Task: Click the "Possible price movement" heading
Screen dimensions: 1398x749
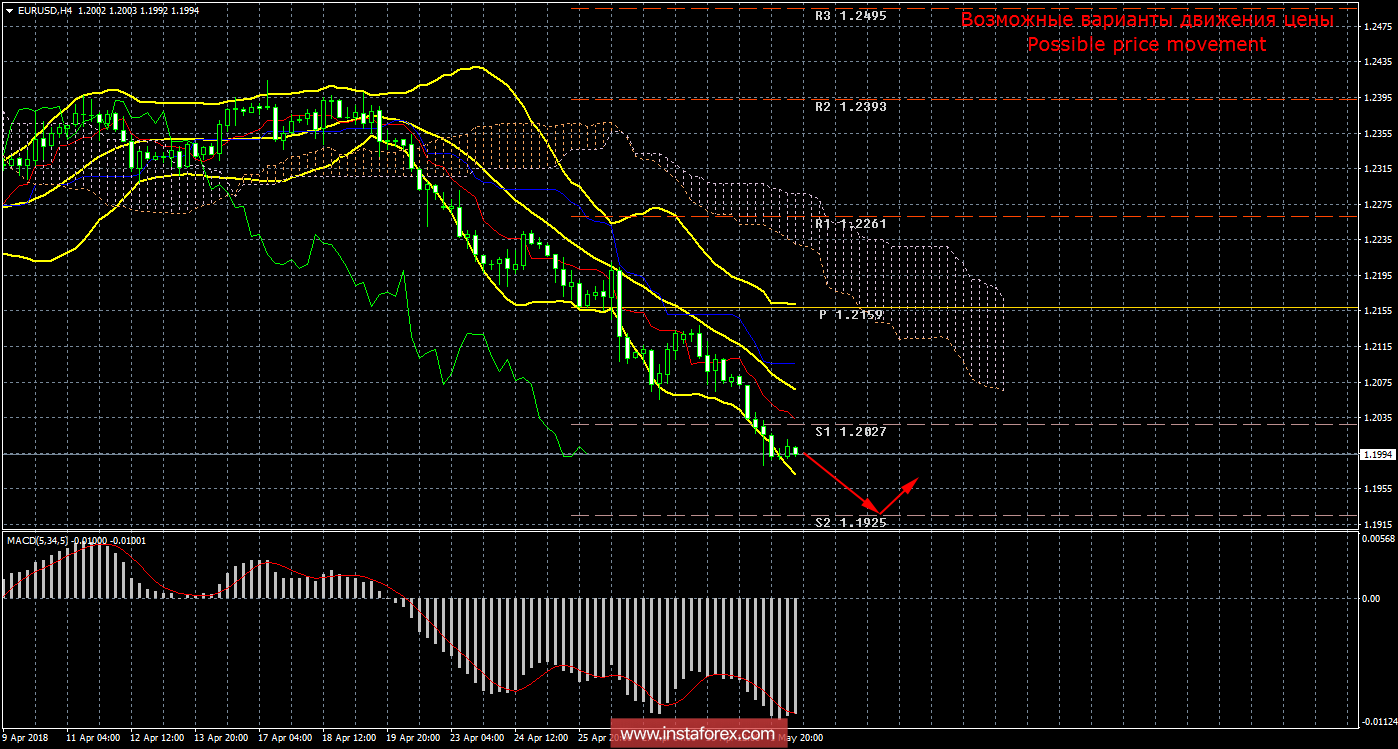Action: (x=1146, y=45)
